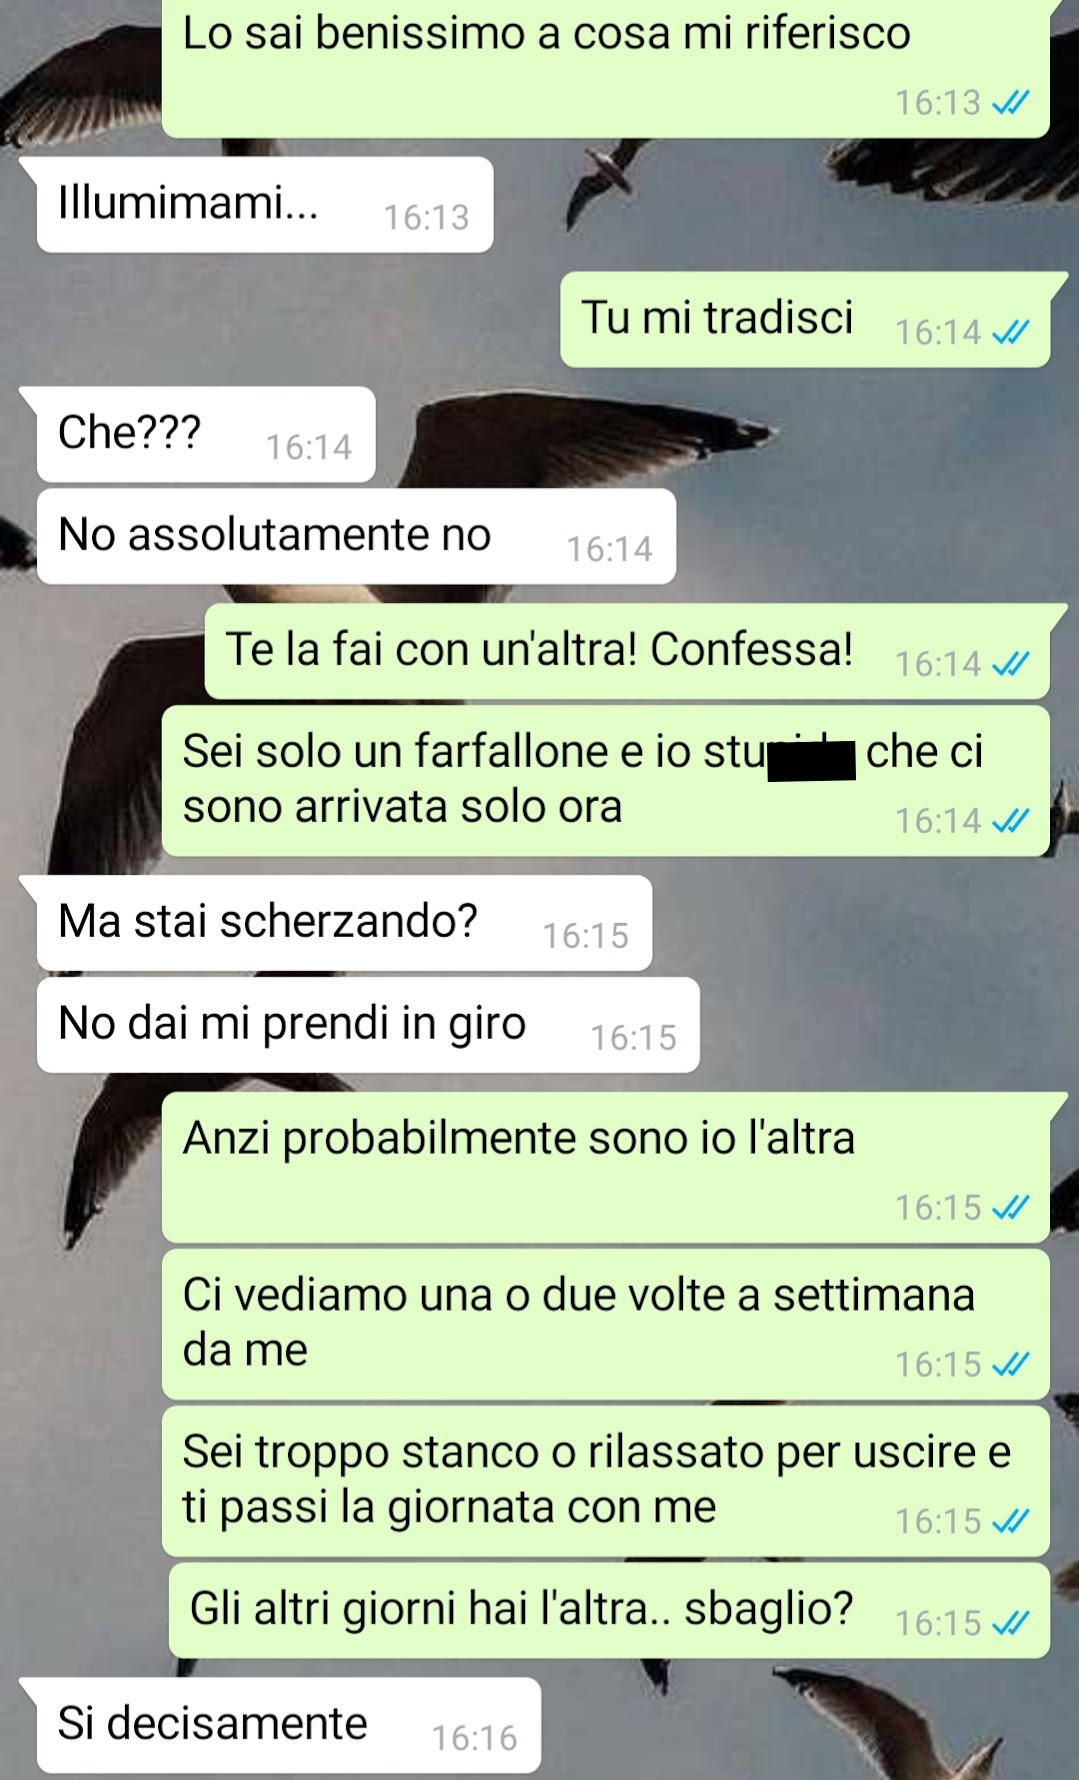Select the 'Gli altri giorni hai l'altra.. sbaglio?' text
This screenshot has height=1780, width=1079.
[x=521, y=1609]
